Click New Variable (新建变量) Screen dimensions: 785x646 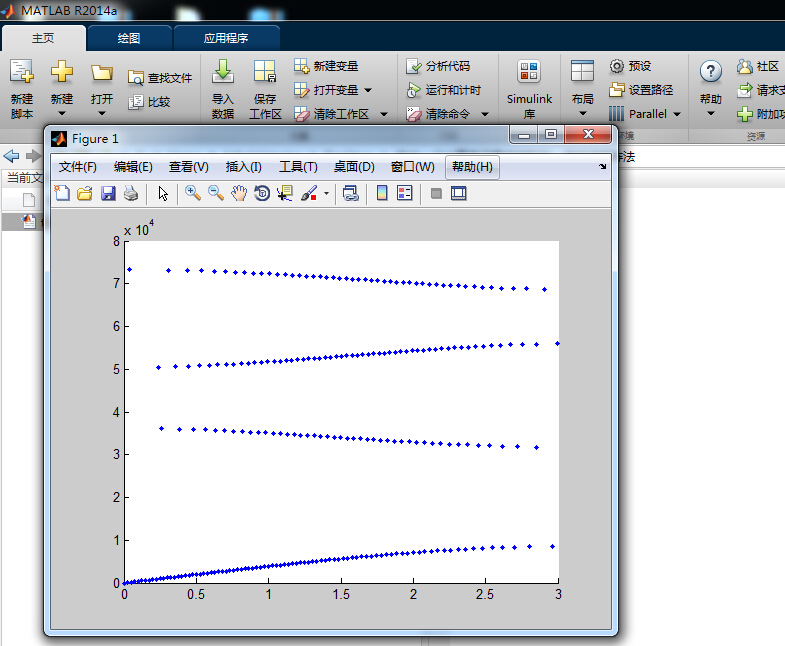326,66
